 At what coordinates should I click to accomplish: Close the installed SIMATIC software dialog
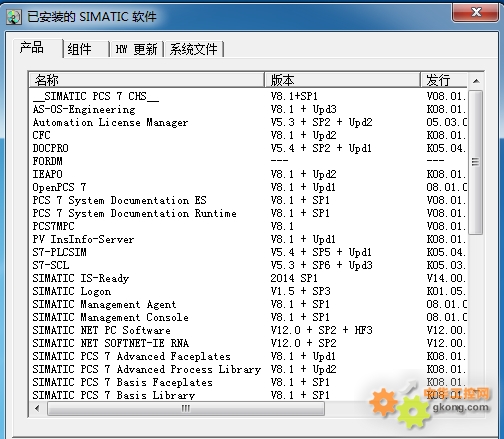click(x=476, y=12)
